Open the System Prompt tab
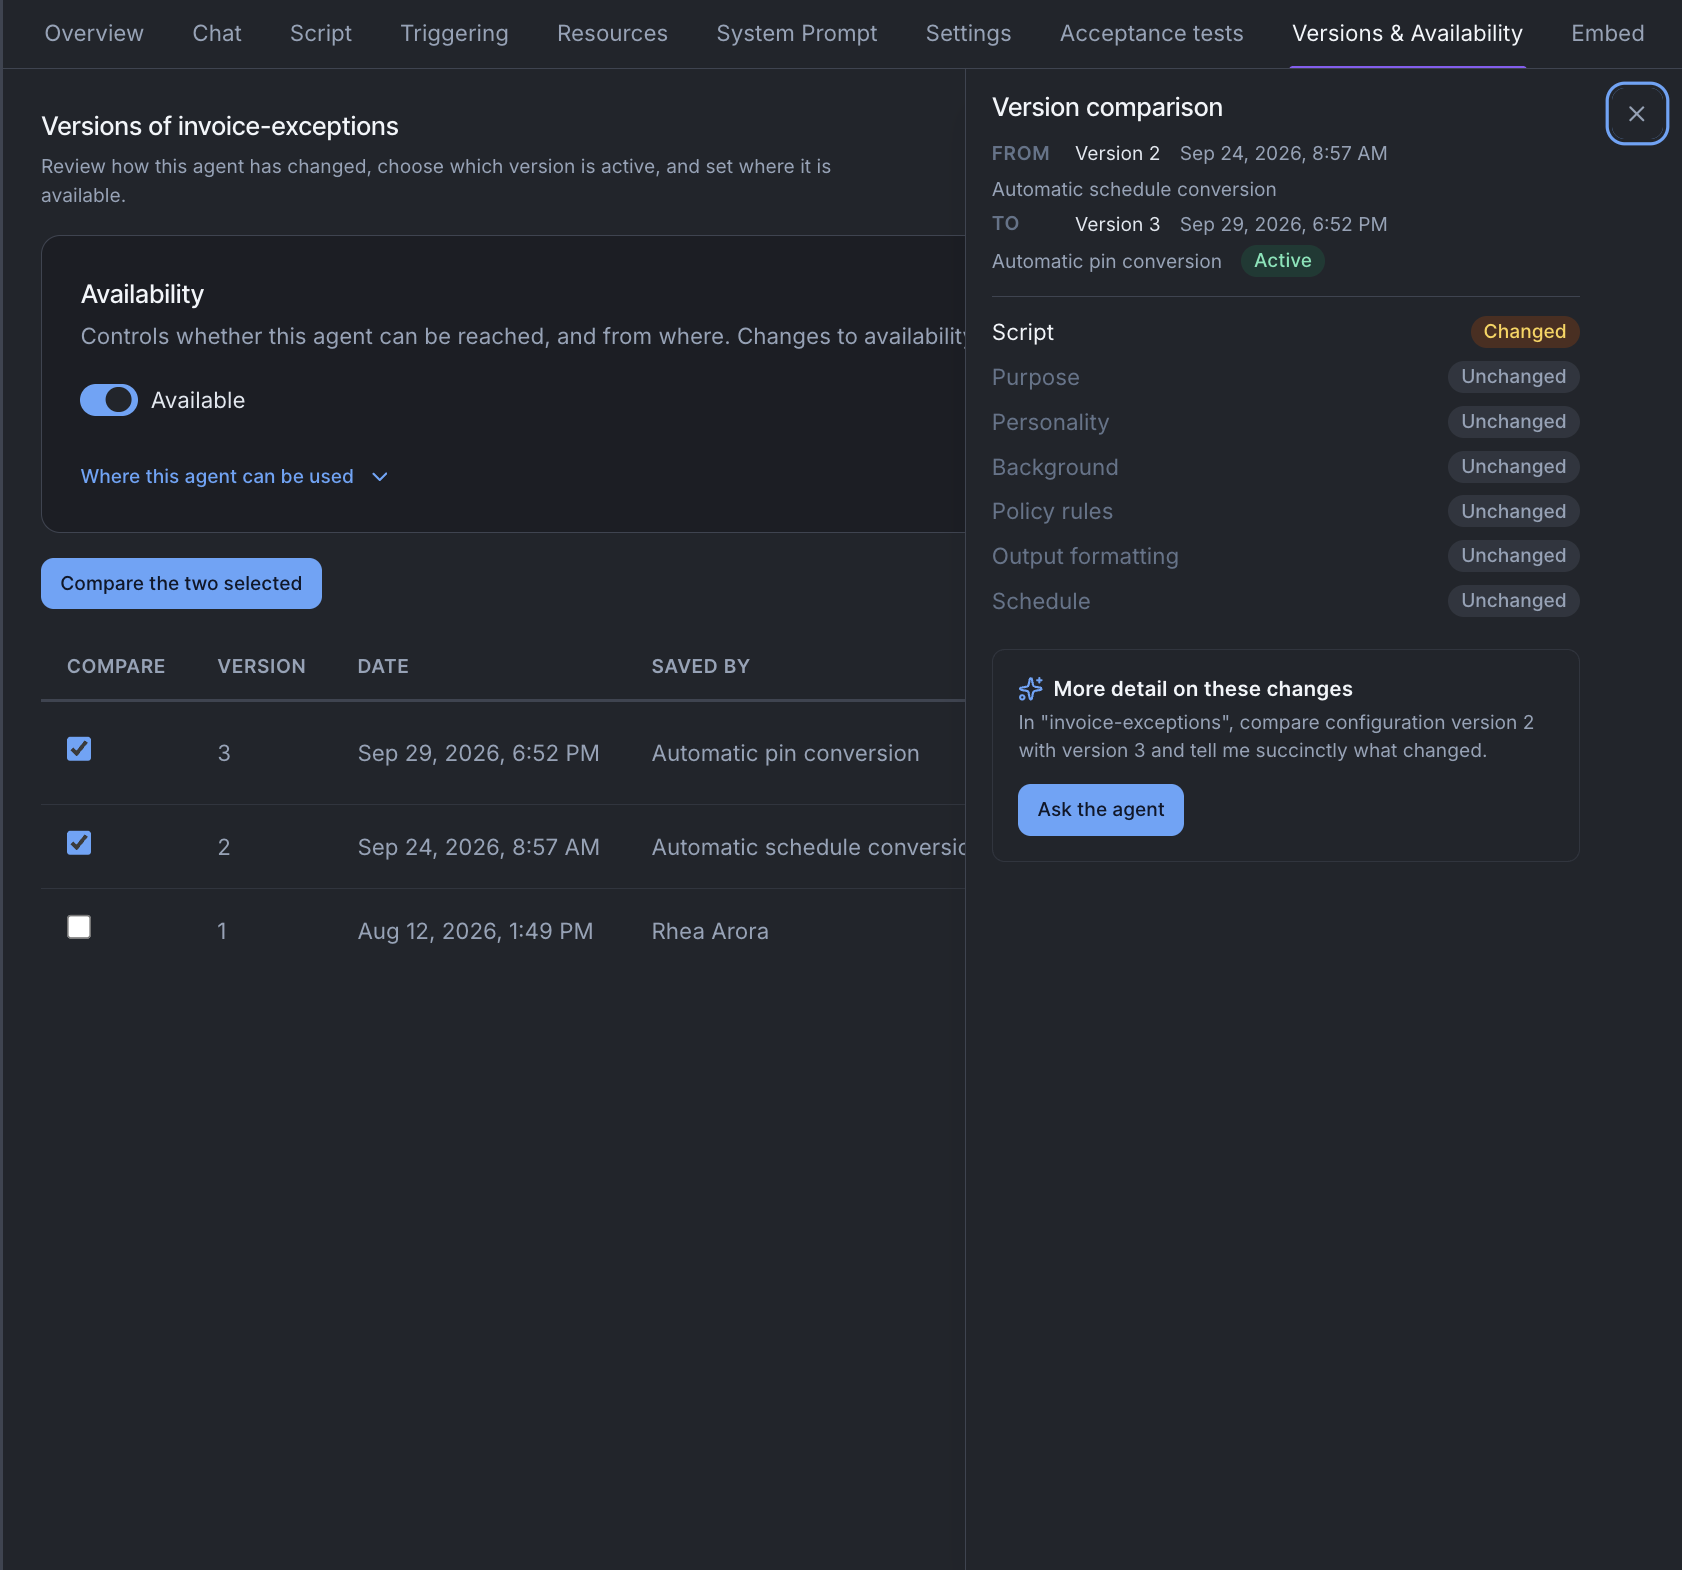 (797, 33)
